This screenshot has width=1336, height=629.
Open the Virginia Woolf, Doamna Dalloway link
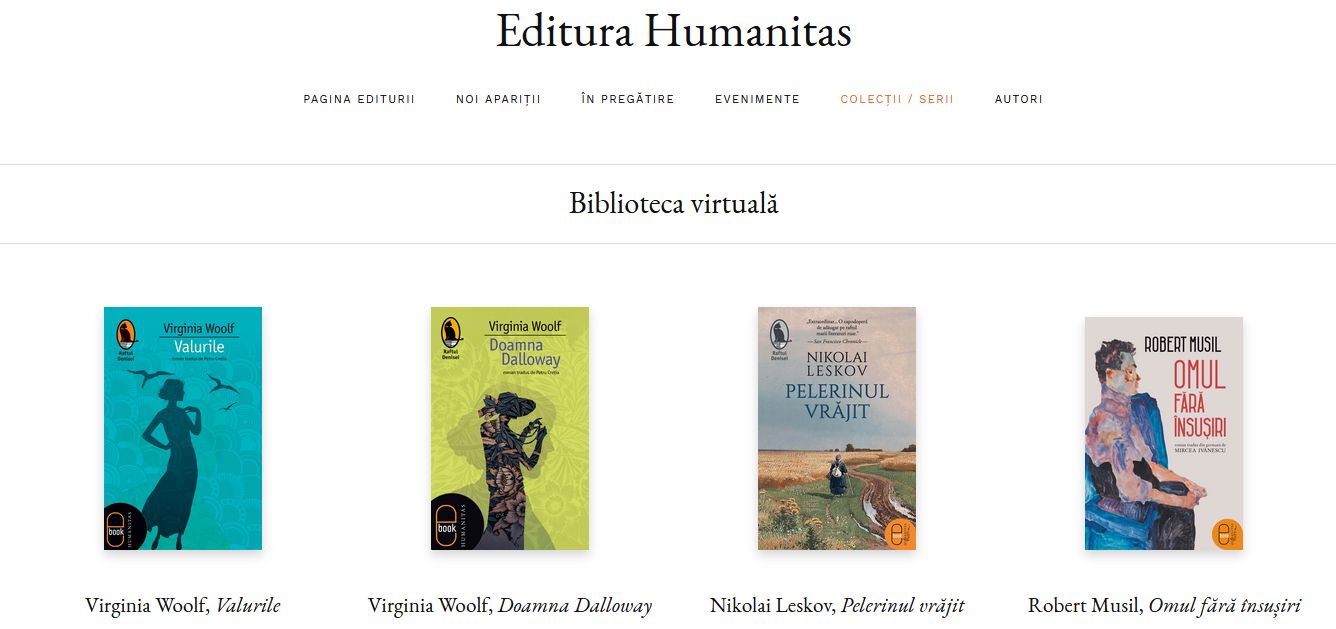(510, 605)
